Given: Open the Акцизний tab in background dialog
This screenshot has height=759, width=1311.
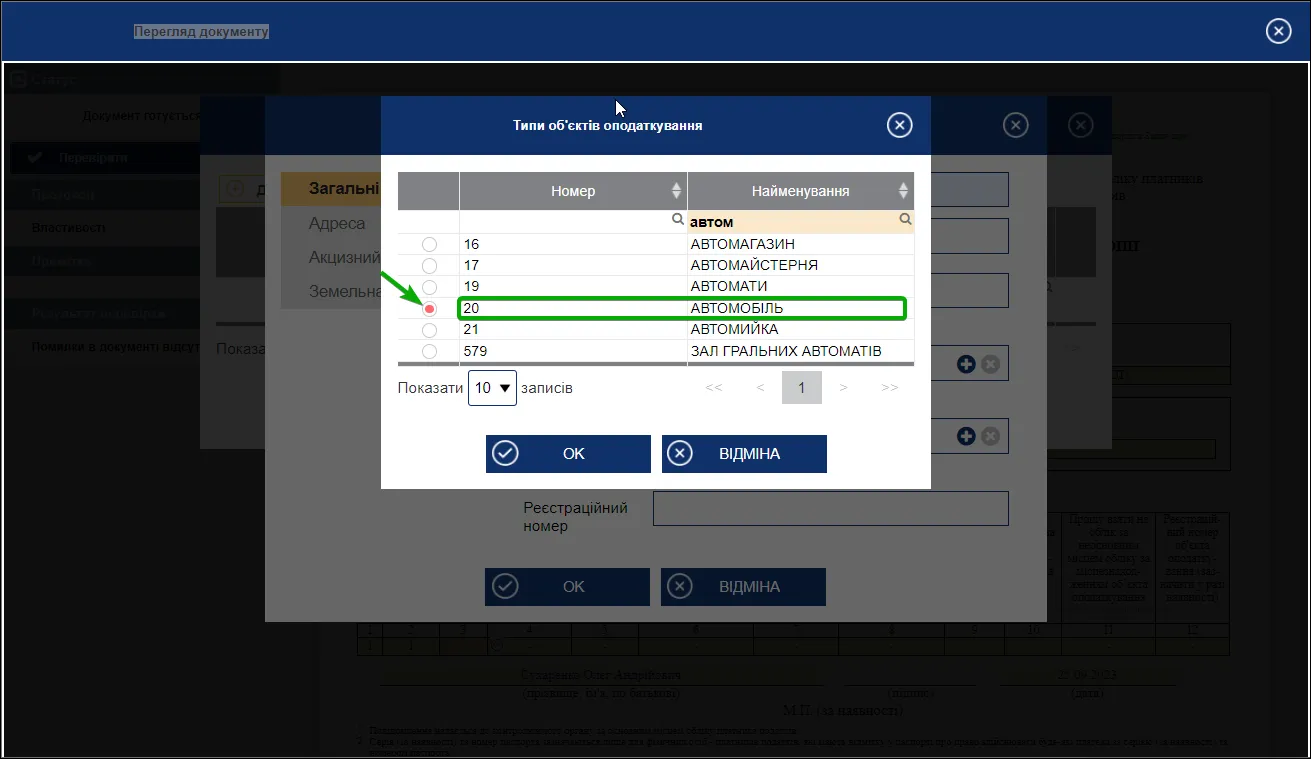Looking at the screenshot, I should [332, 257].
